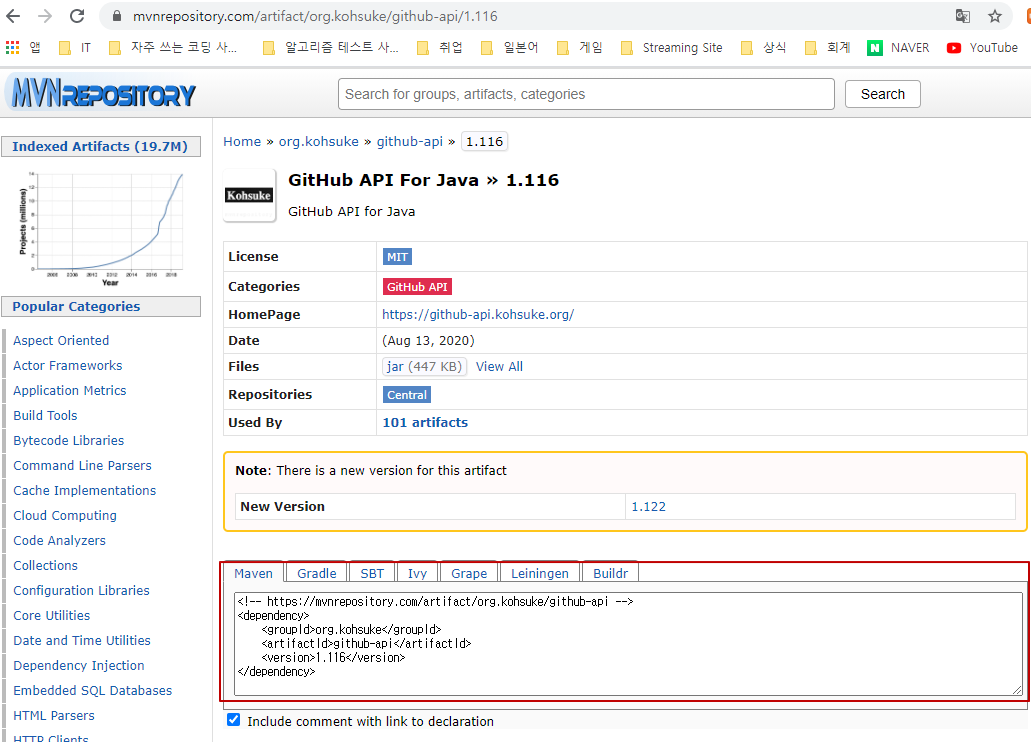Open the Bytecode Libraries category
Image resolution: width=1031 pixels, height=742 pixels.
(68, 440)
